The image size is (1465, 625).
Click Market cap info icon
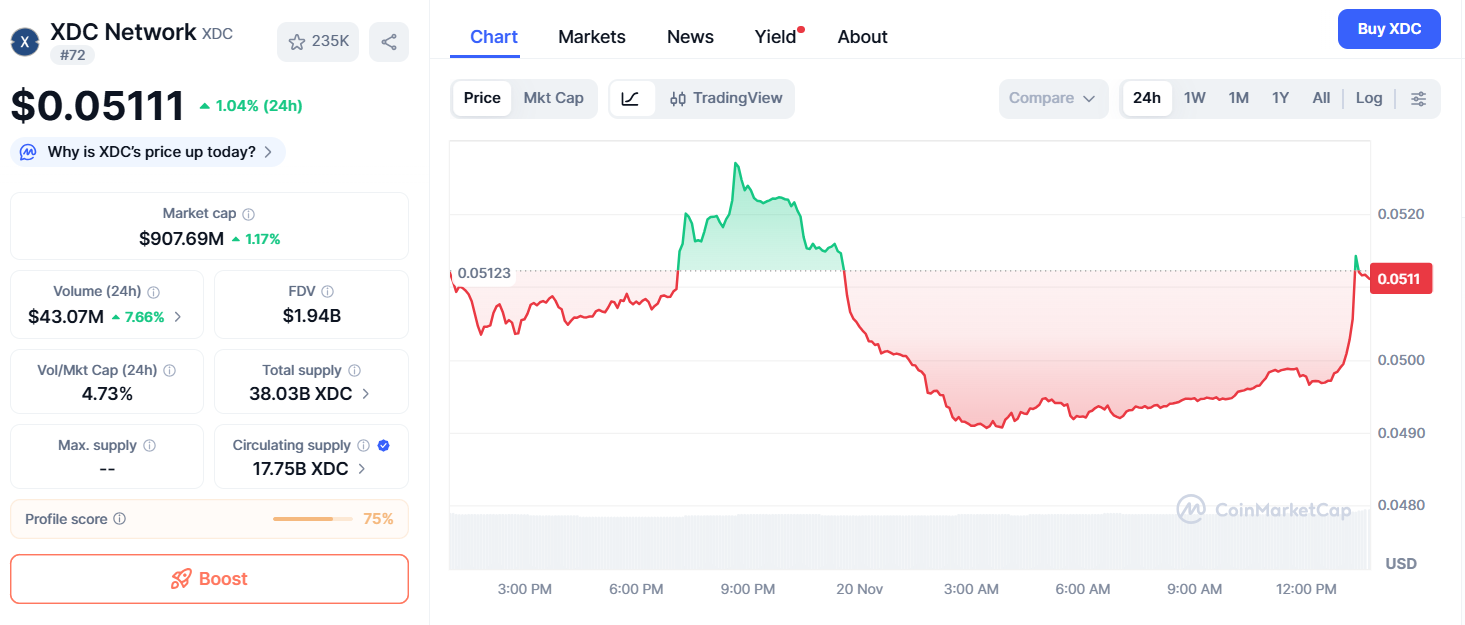[x=249, y=214]
